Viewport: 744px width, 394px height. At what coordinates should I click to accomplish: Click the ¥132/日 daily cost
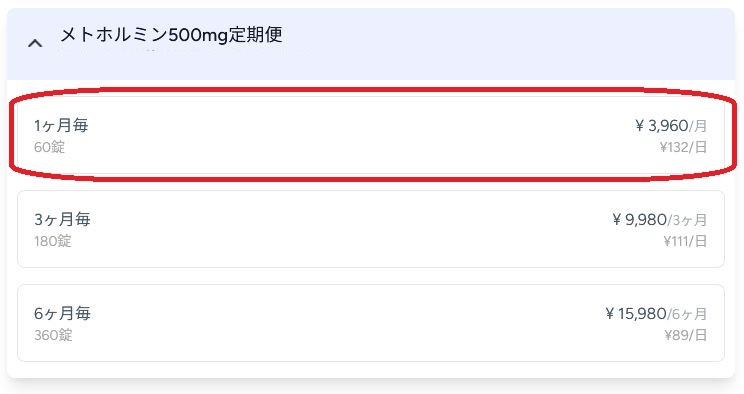(683, 147)
